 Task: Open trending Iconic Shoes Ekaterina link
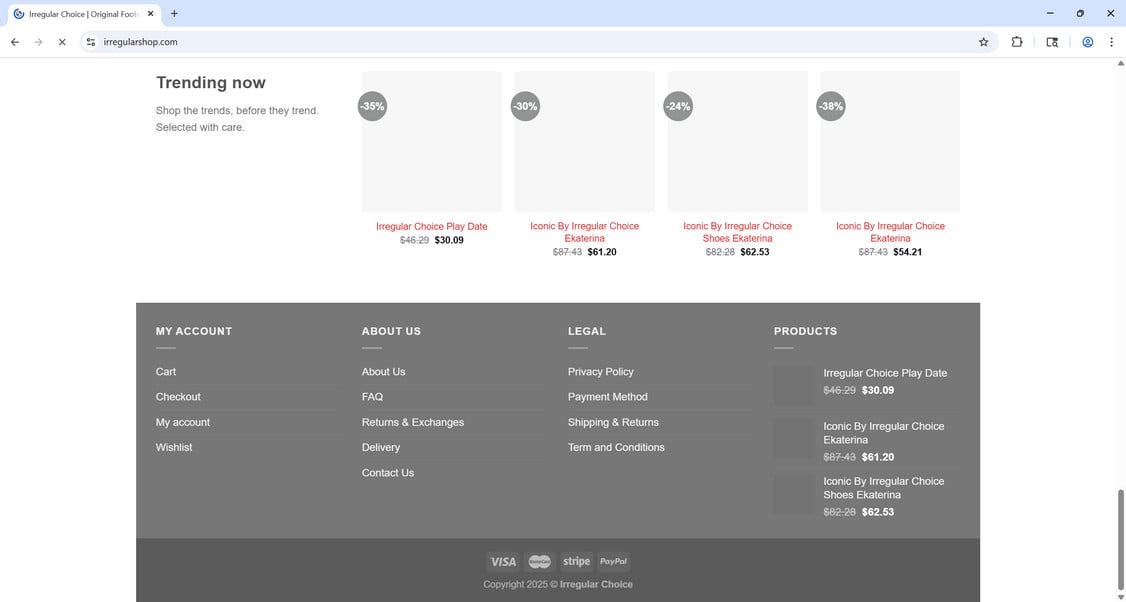click(738, 232)
